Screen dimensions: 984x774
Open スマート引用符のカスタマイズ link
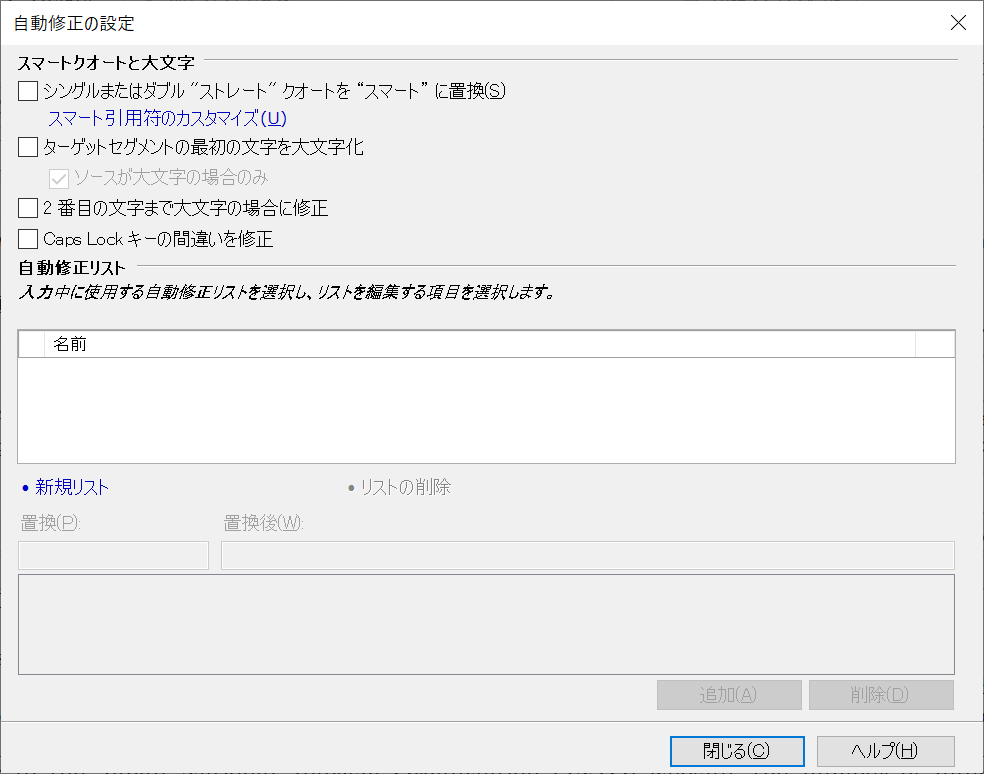(167, 119)
